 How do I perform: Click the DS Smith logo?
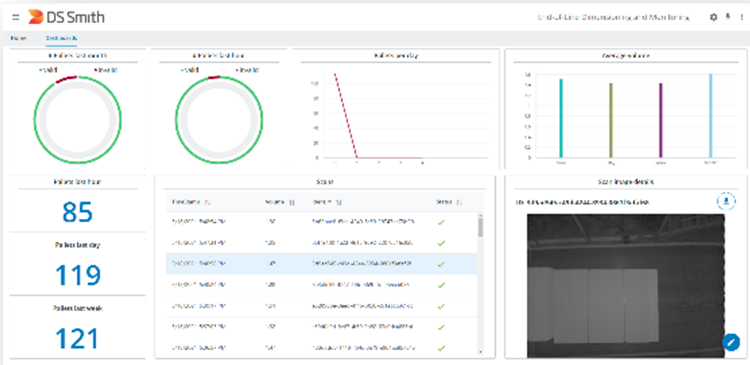(66, 18)
